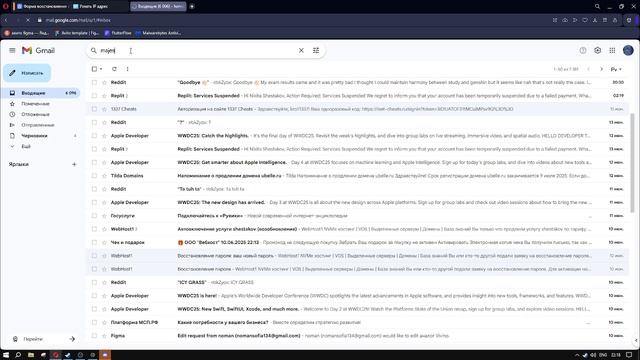Click the browser address bar URL
Image resolution: width=640 pixels, height=360 pixels.
pos(78,20)
